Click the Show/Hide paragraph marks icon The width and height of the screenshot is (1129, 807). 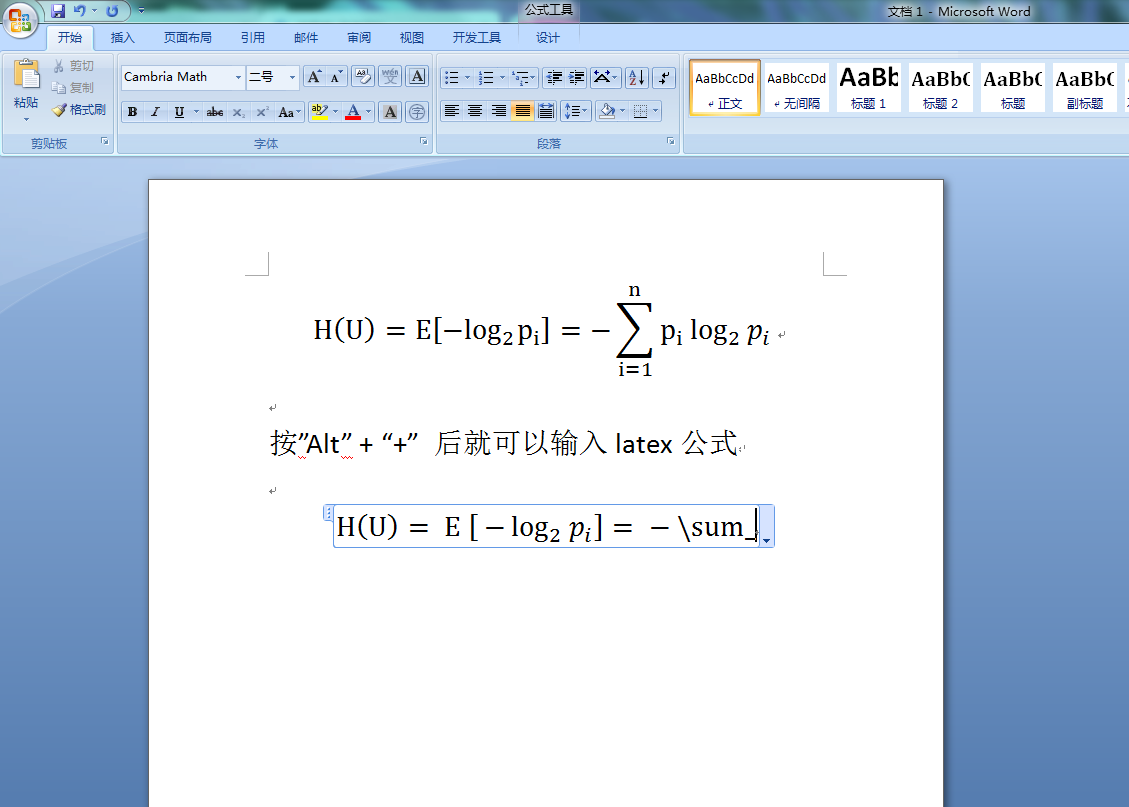pos(663,76)
